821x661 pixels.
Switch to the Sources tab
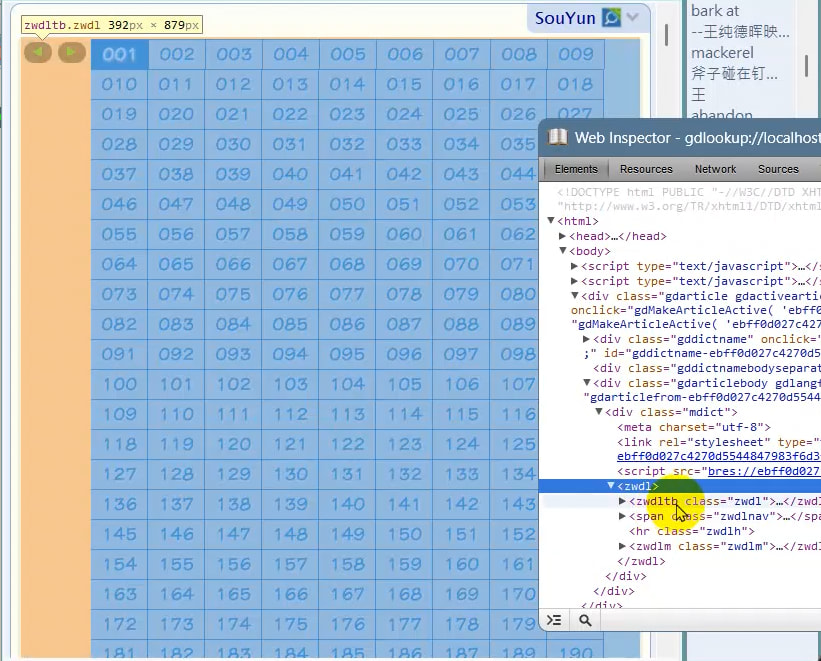tap(778, 169)
